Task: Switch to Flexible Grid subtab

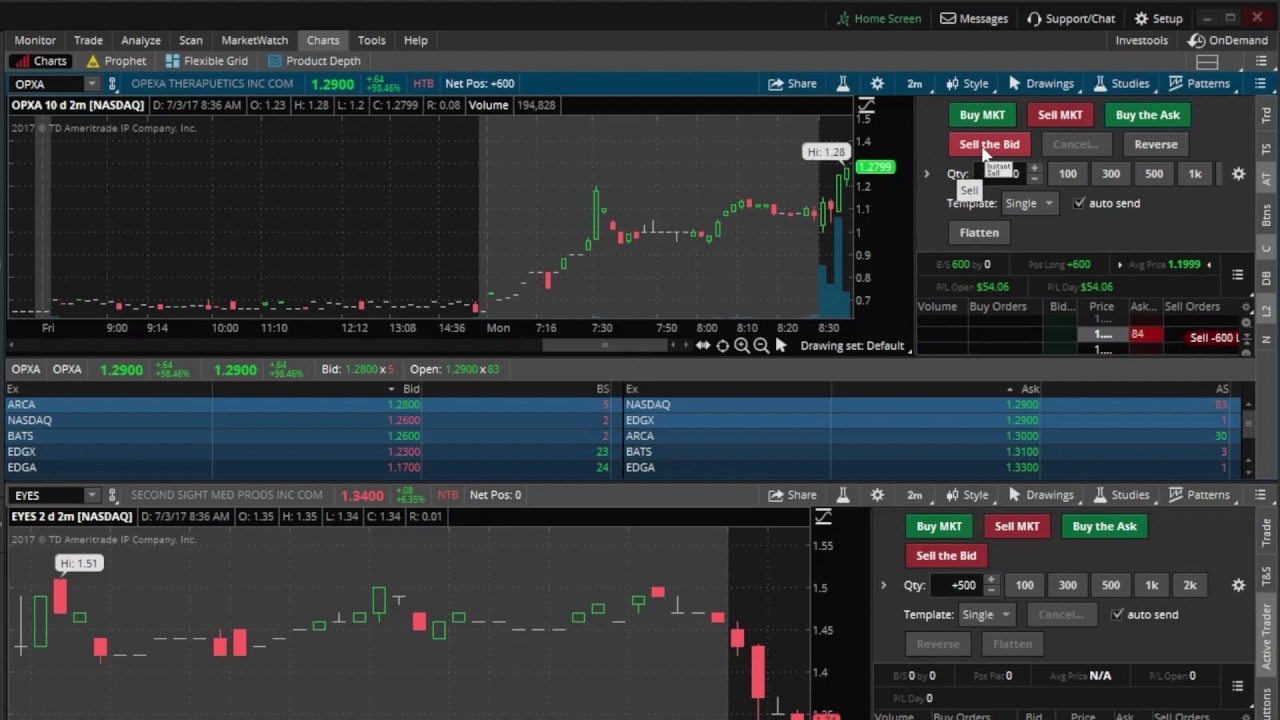Action: click(x=206, y=61)
